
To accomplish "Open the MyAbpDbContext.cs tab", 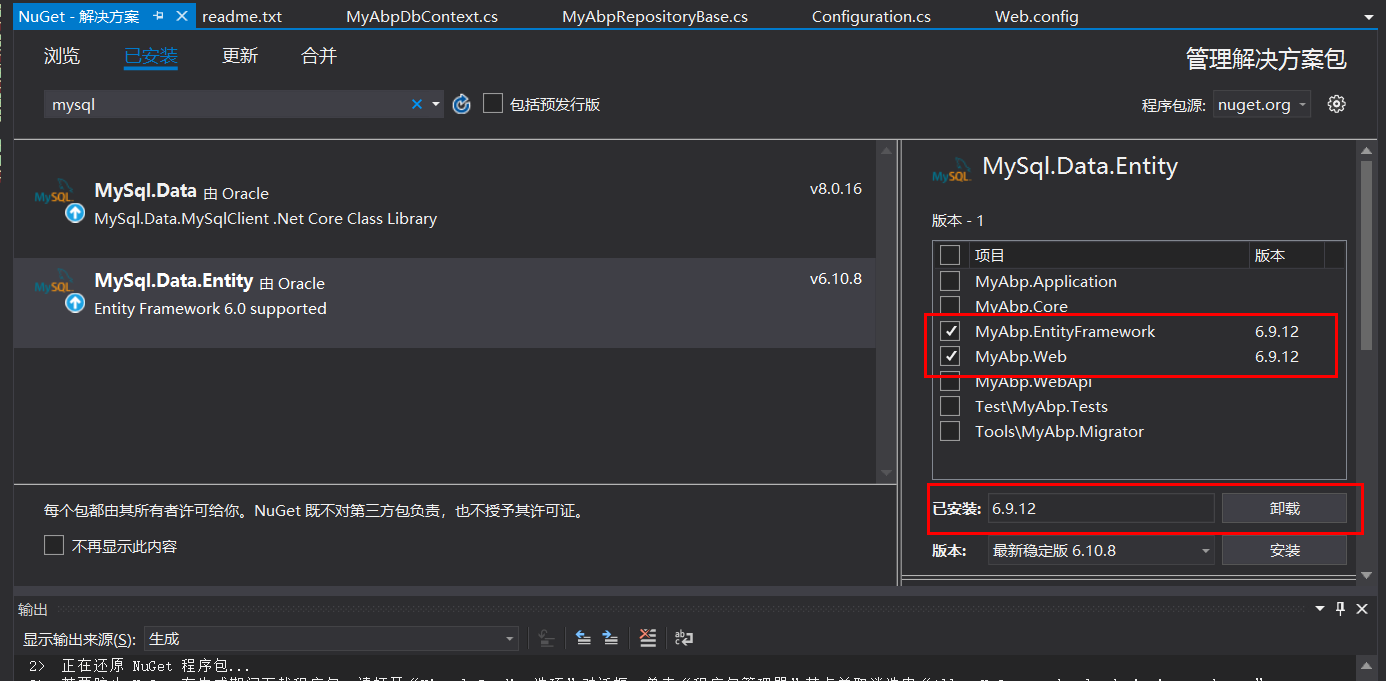I will pos(422,17).
